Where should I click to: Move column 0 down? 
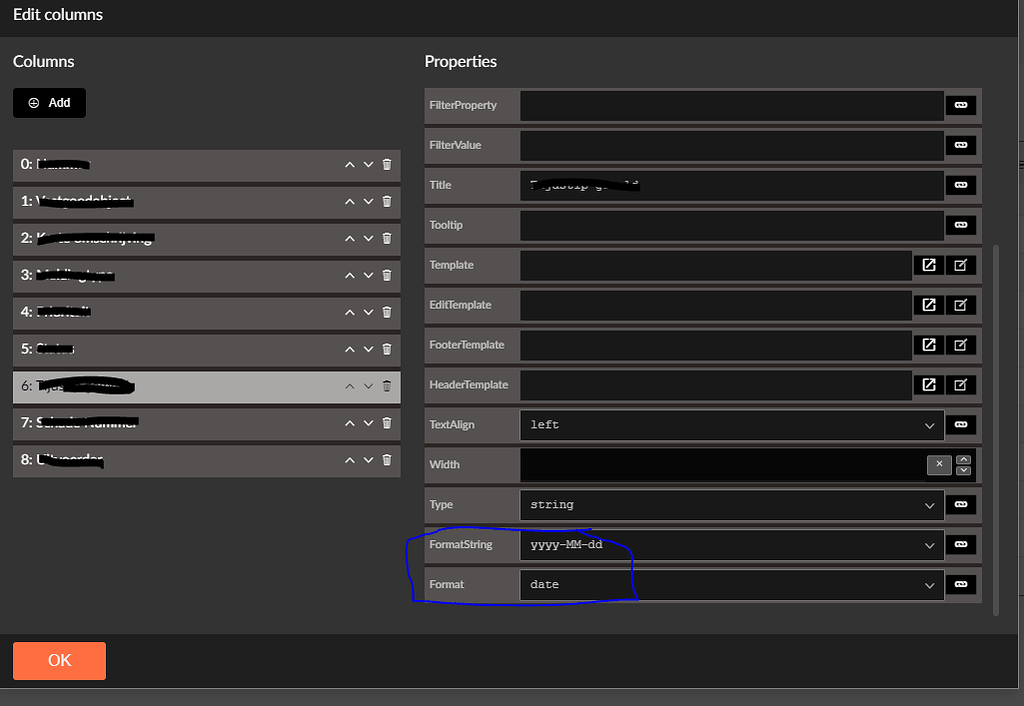point(368,165)
